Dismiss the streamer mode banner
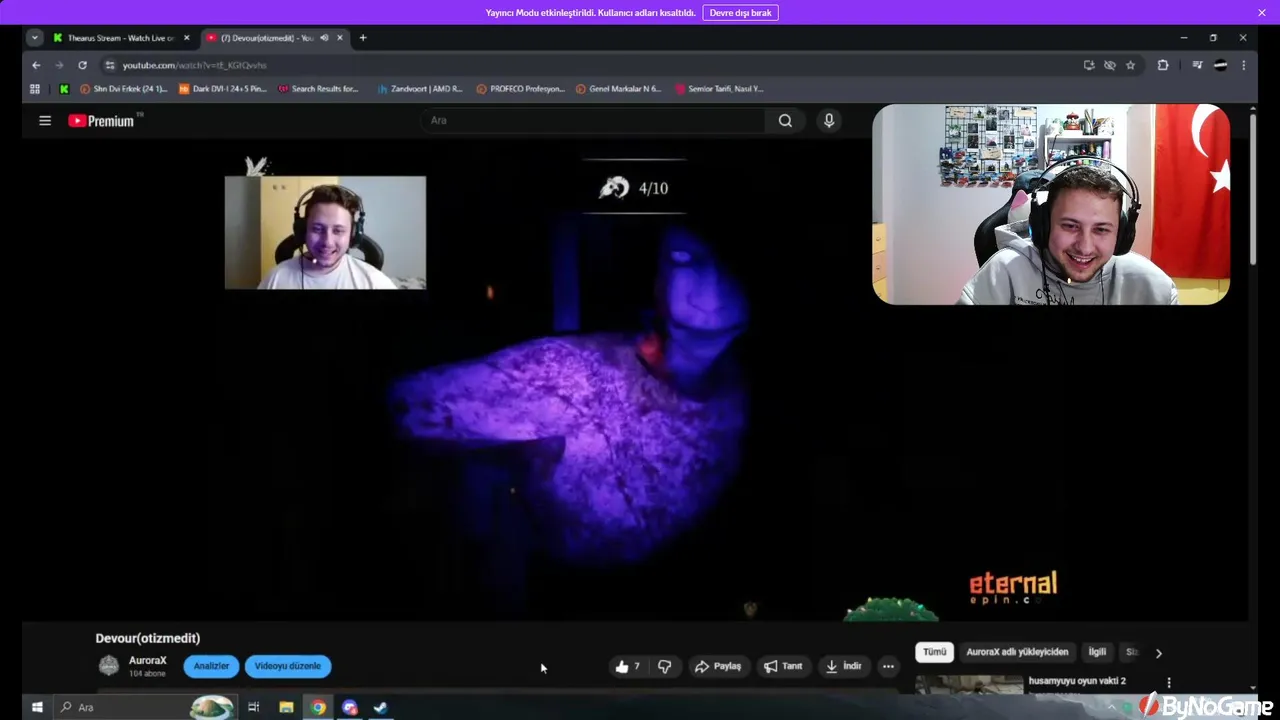This screenshot has width=1280, height=720. (1261, 13)
